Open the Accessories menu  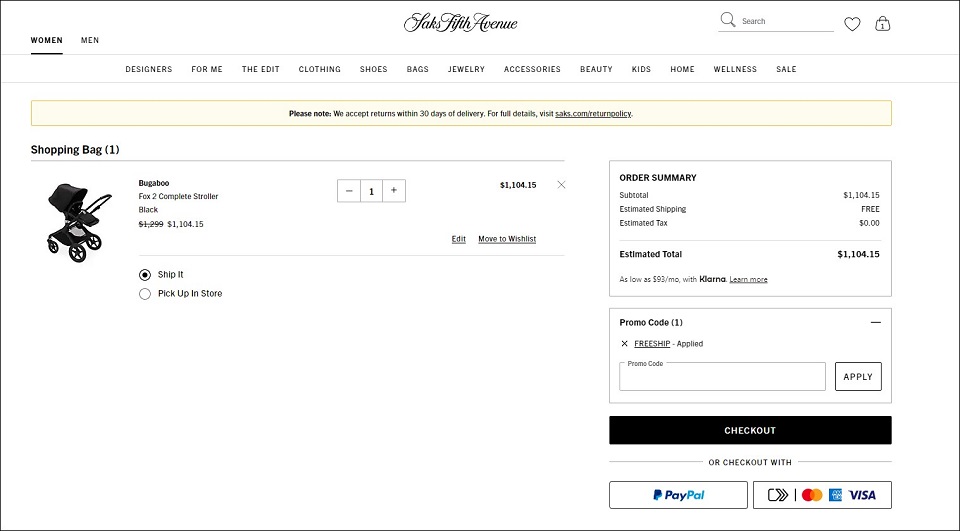point(532,69)
